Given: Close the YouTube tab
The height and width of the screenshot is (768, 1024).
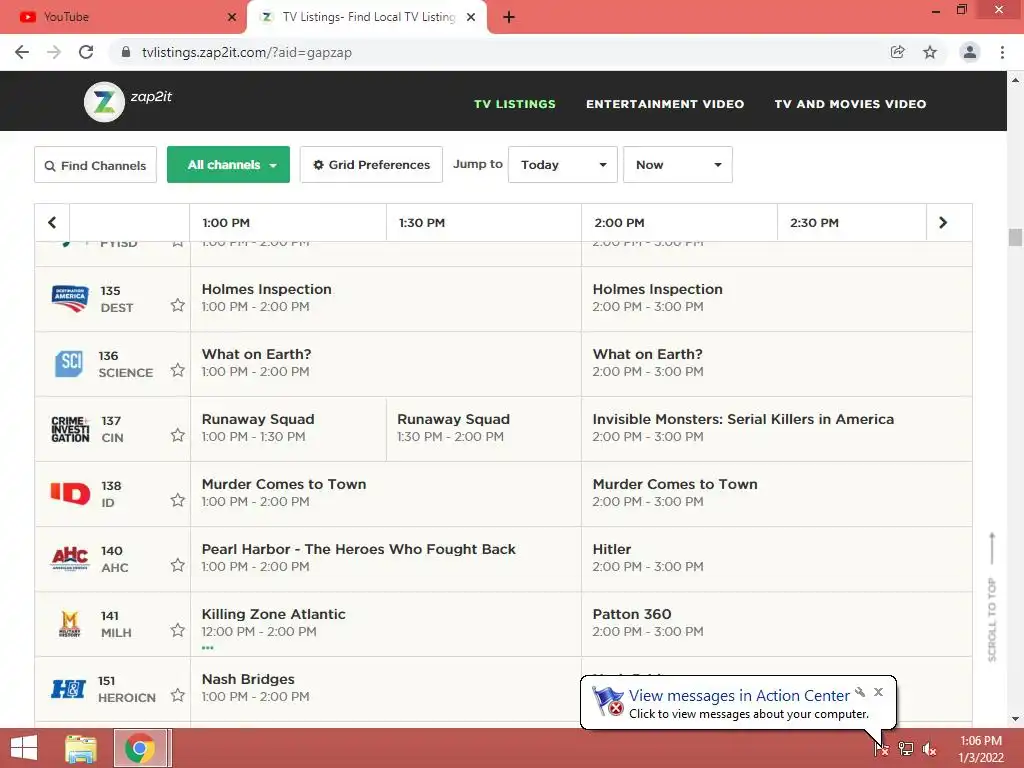Looking at the screenshot, I should [232, 17].
